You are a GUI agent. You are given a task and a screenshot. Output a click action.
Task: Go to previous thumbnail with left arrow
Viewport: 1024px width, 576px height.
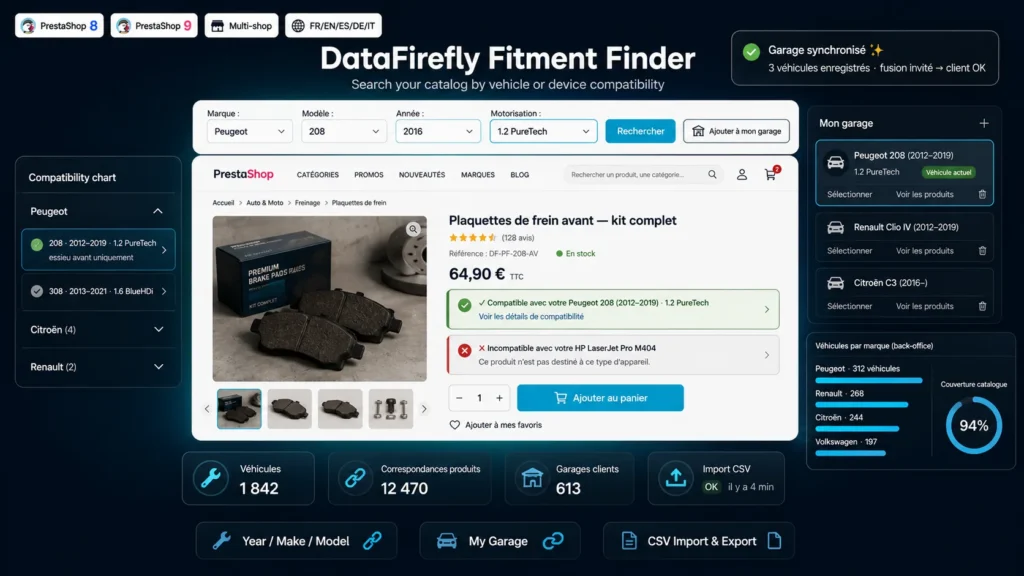[x=207, y=409]
